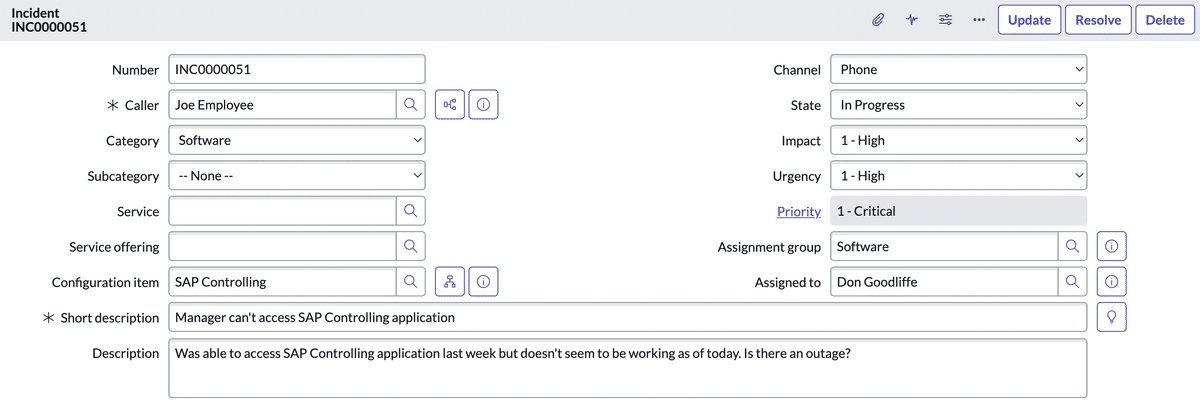
Task: Show related records icon beside Caller
Action: (450, 105)
